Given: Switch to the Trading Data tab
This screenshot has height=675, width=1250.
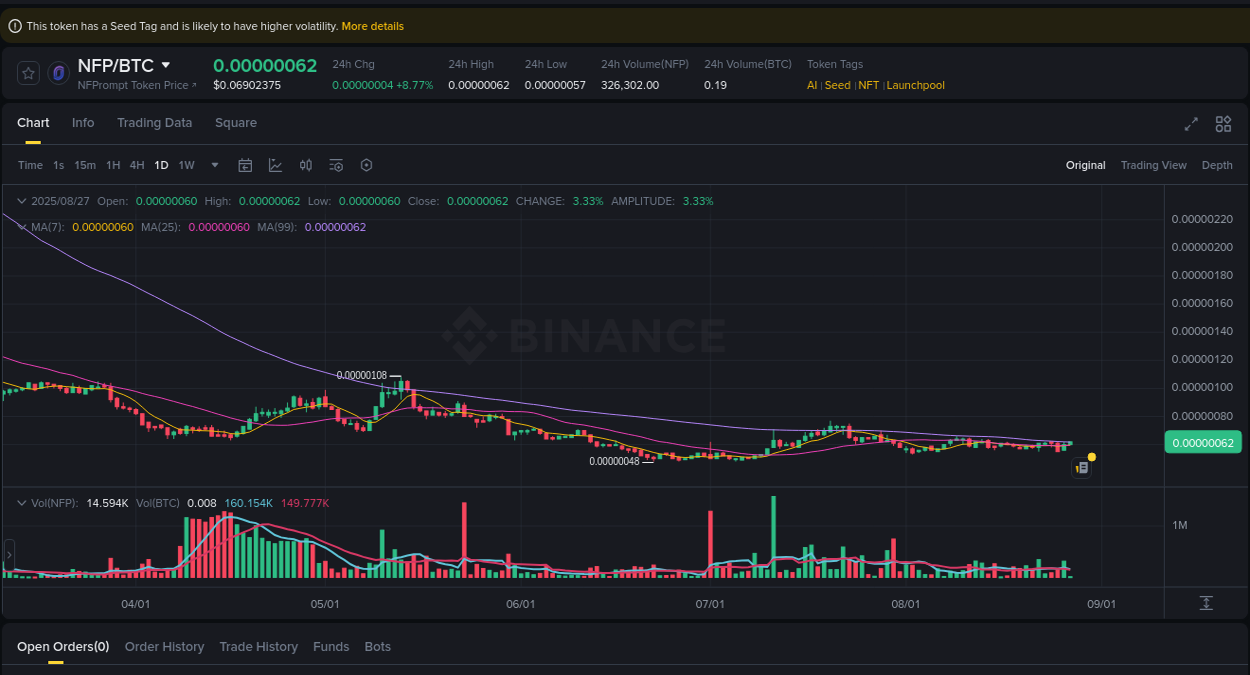Looking at the screenshot, I should (x=155, y=123).
